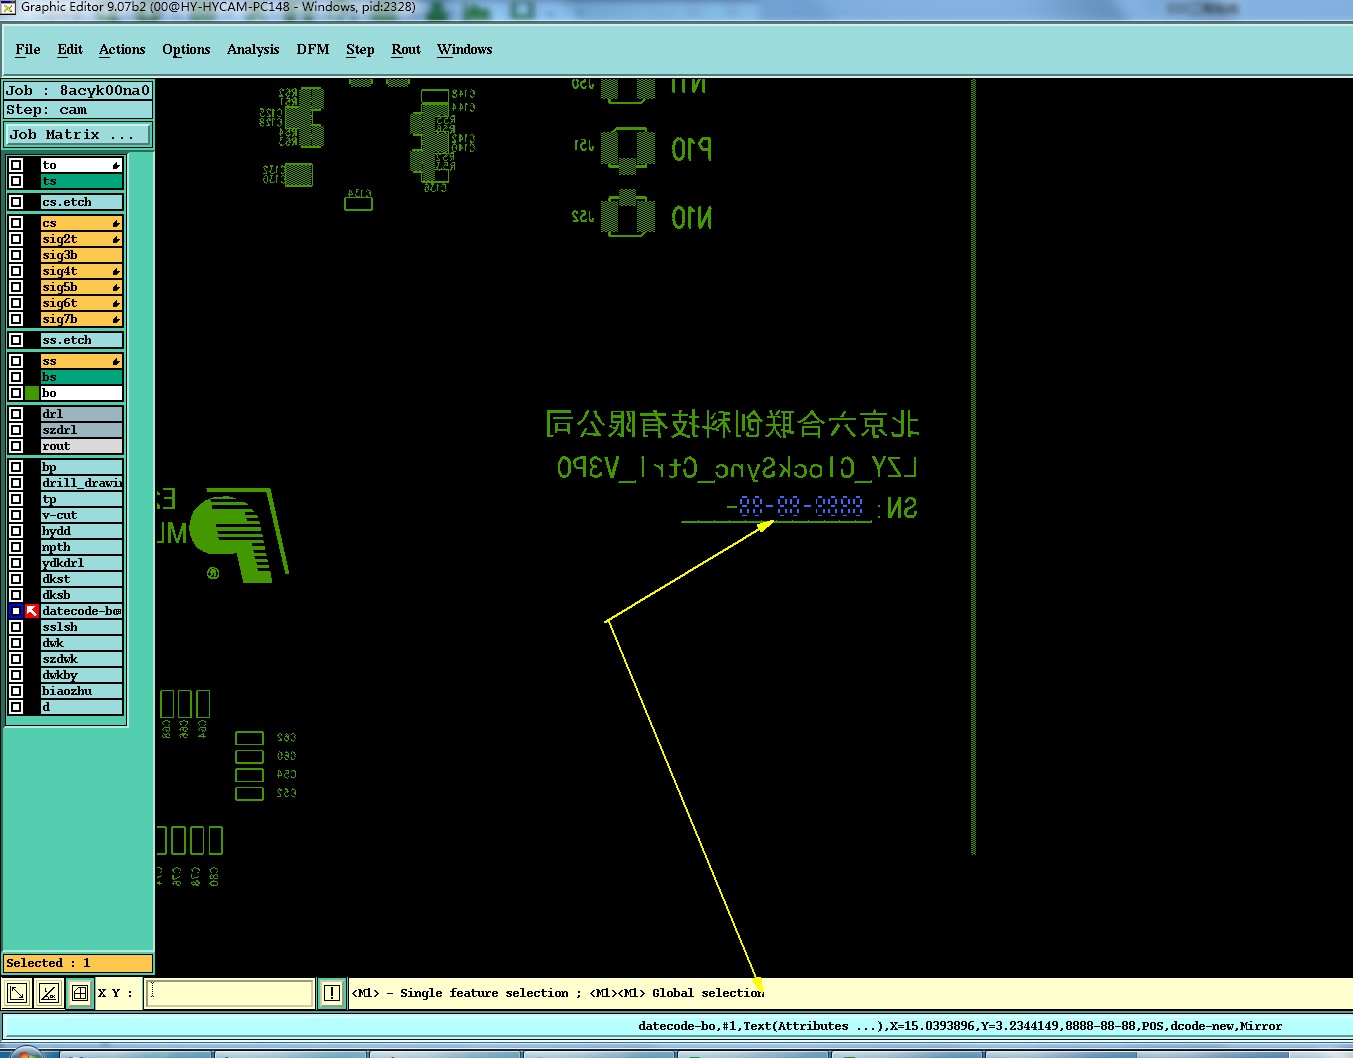Image resolution: width=1353 pixels, height=1058 pixels.
Task: Select the ydkdrl layer name
Action: (81, 563)
